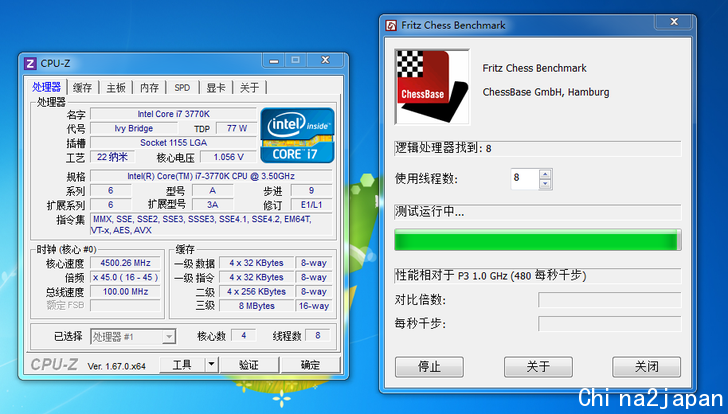Close the CPU-Z window
Viewport: 728px width, 414px height.
pos(325,60)
